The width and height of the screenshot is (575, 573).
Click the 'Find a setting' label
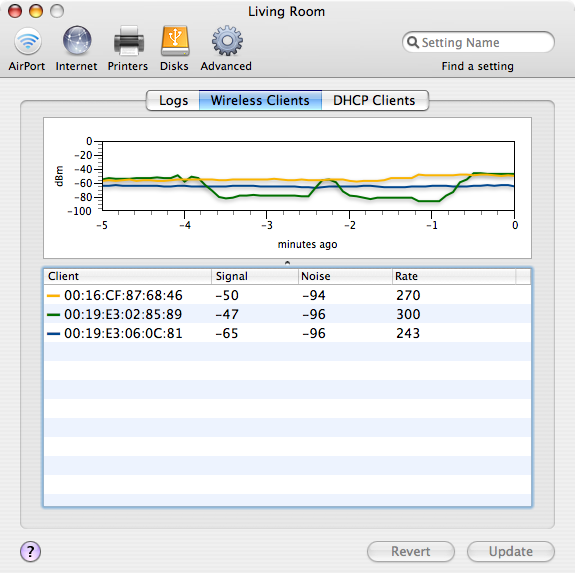point(477,66)
